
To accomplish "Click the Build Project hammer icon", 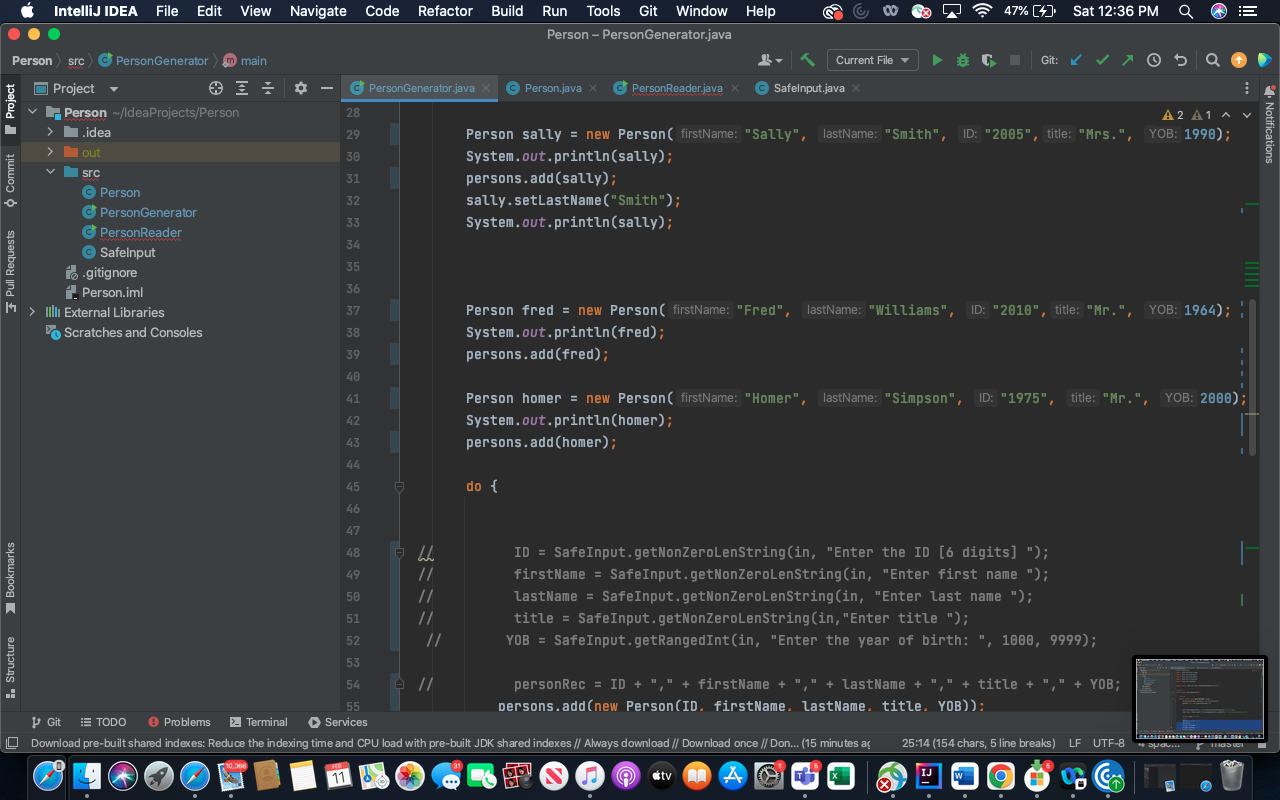I will tap(807, 60).
